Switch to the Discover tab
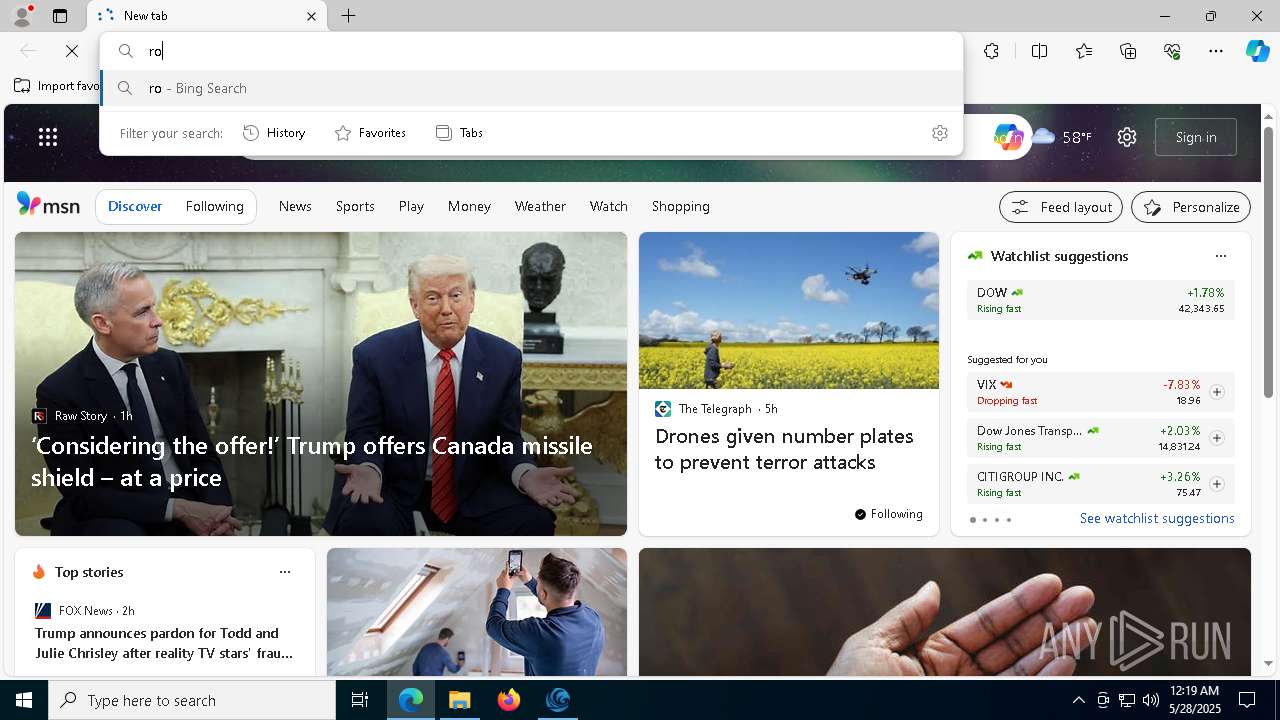The width and height of the screenshot is (1280, 720). (x=135, y=206)
